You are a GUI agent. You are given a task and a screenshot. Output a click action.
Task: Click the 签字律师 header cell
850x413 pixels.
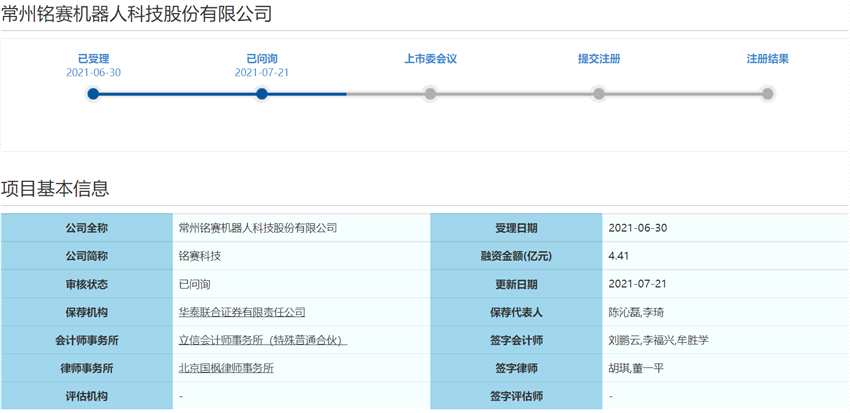click(x=516, y=369)
